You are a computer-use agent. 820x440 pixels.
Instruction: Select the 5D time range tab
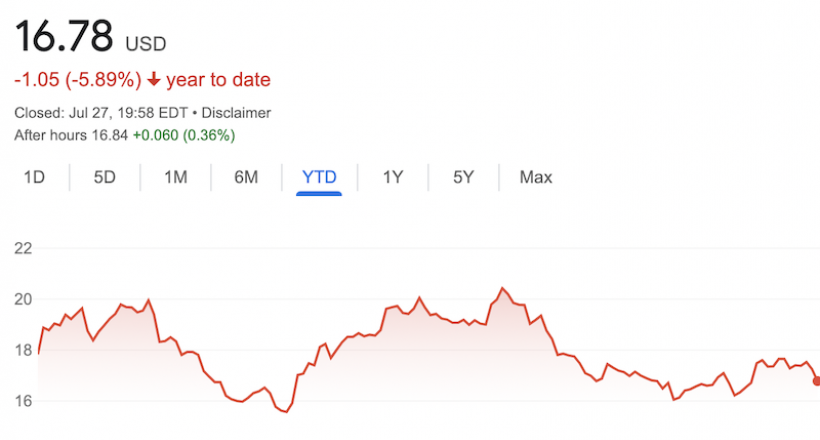coord(105,177)
